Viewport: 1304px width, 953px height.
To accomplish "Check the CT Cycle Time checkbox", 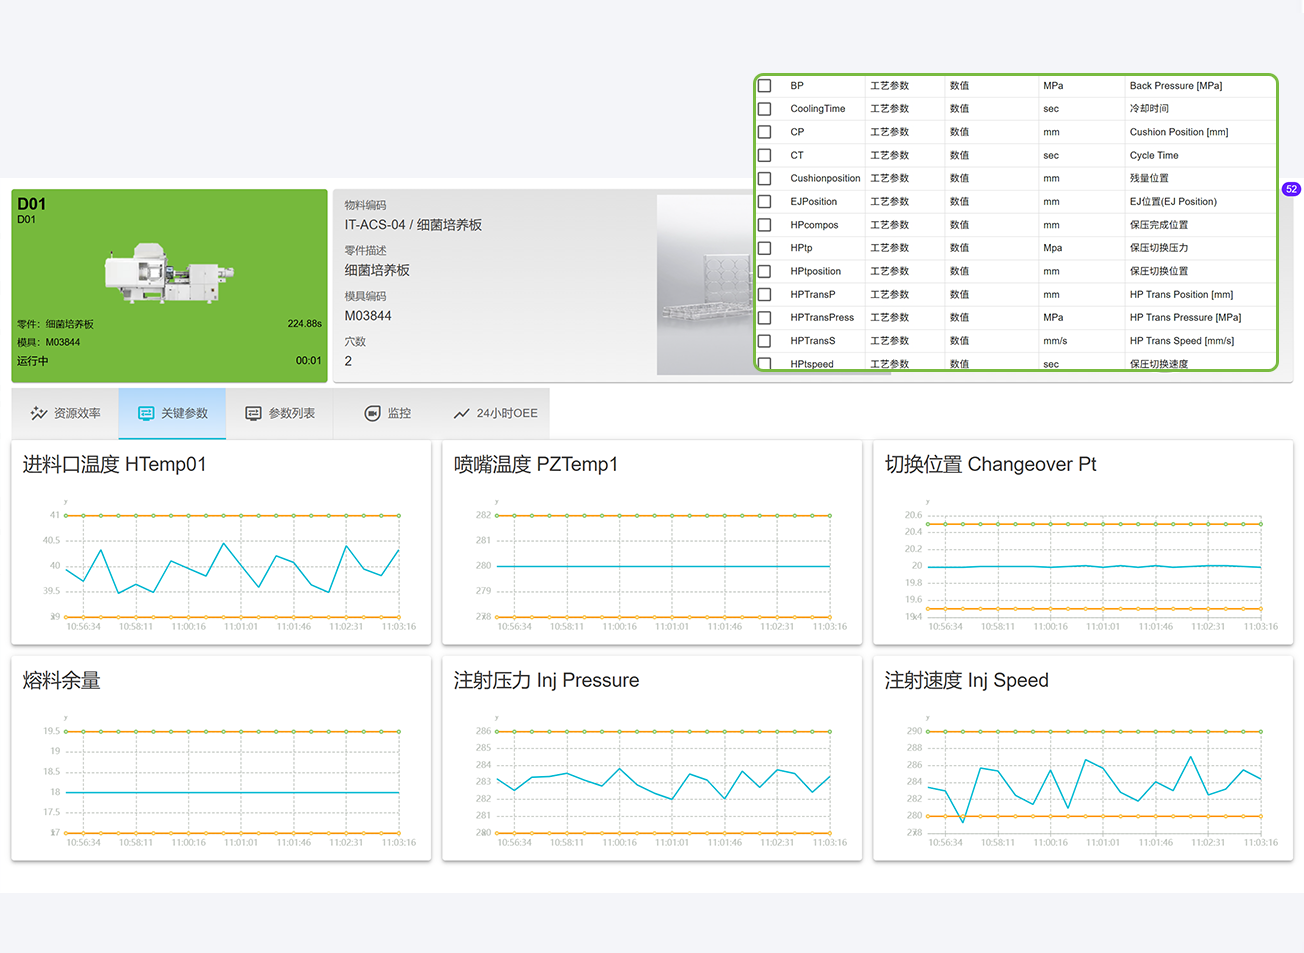I will coord(765,155).
